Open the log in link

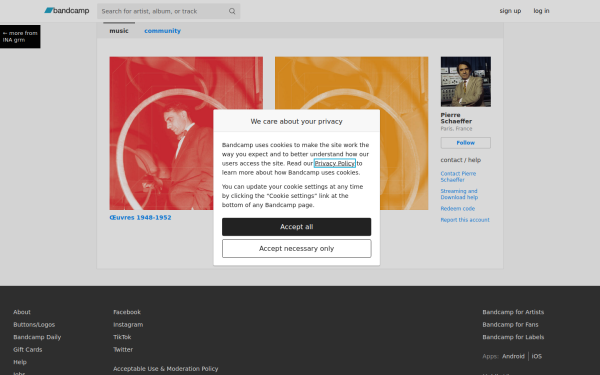coord(541,11)
